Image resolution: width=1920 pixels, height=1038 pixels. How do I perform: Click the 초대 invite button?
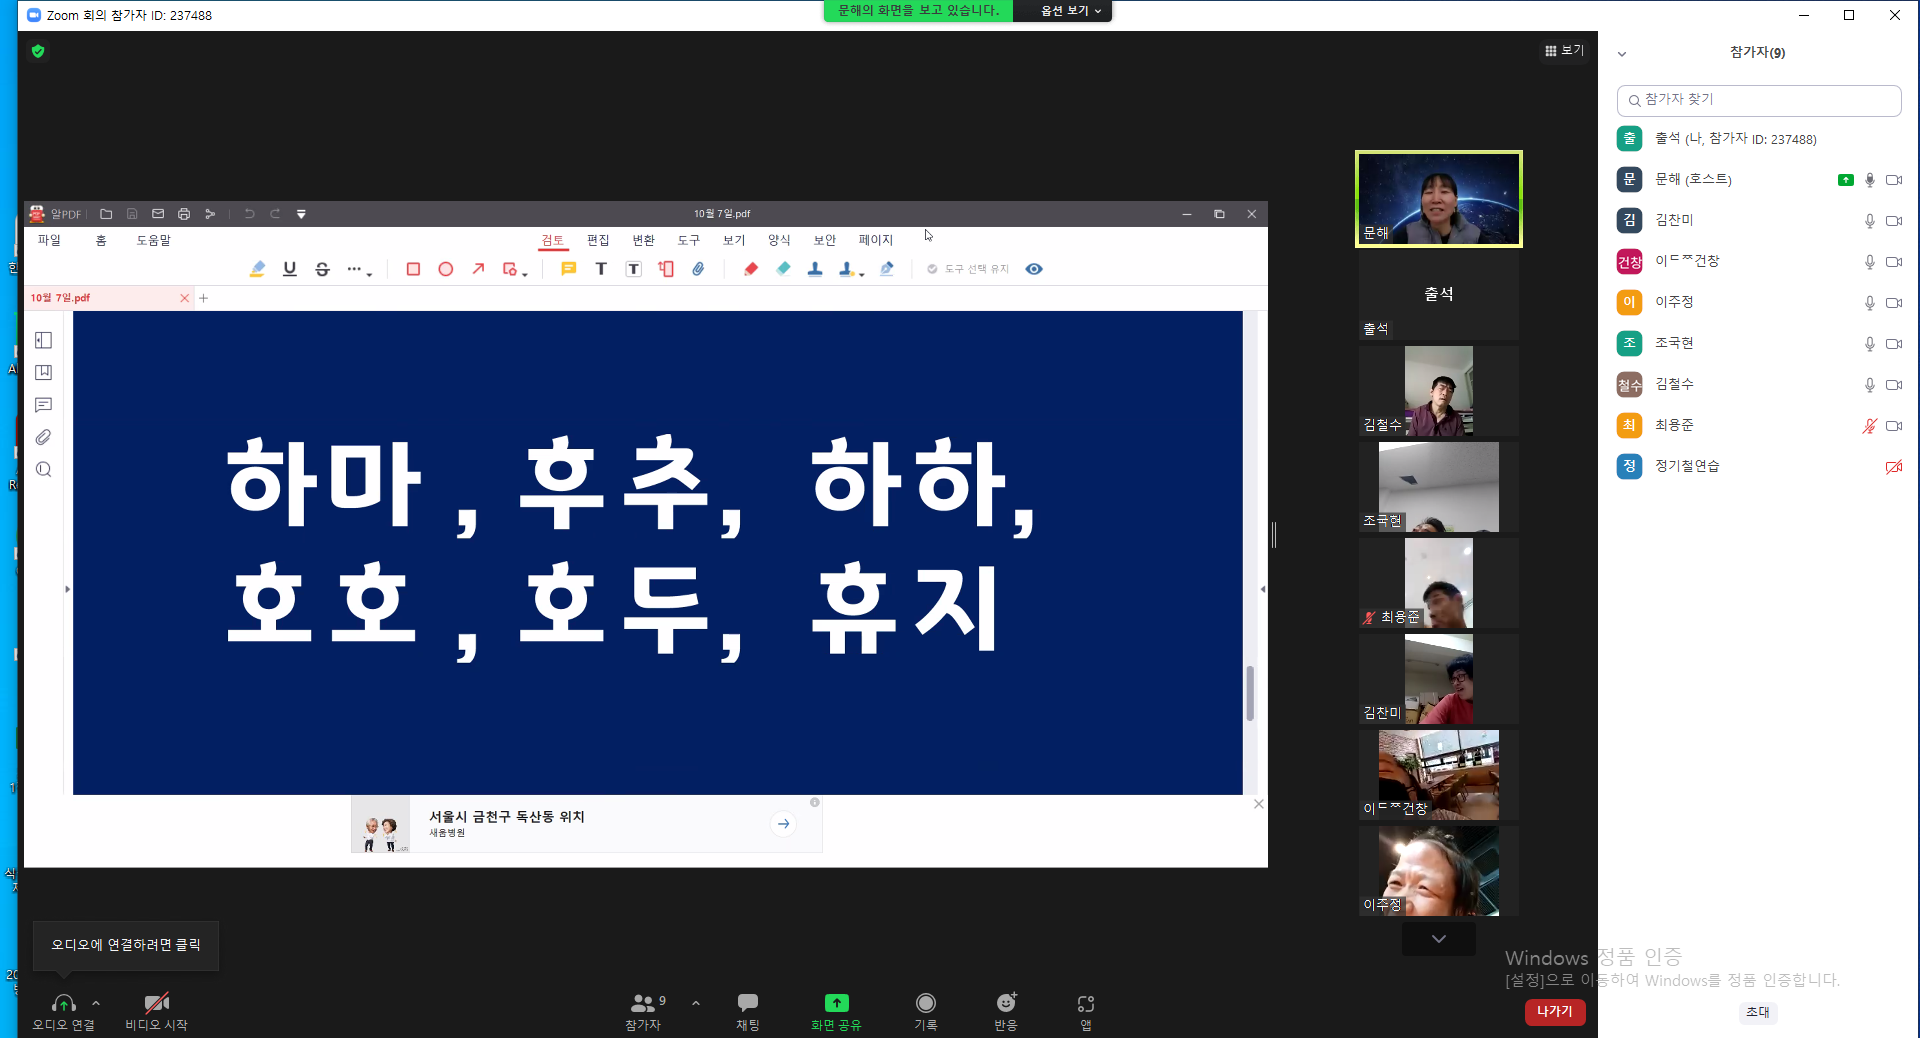point(1757,1012)
